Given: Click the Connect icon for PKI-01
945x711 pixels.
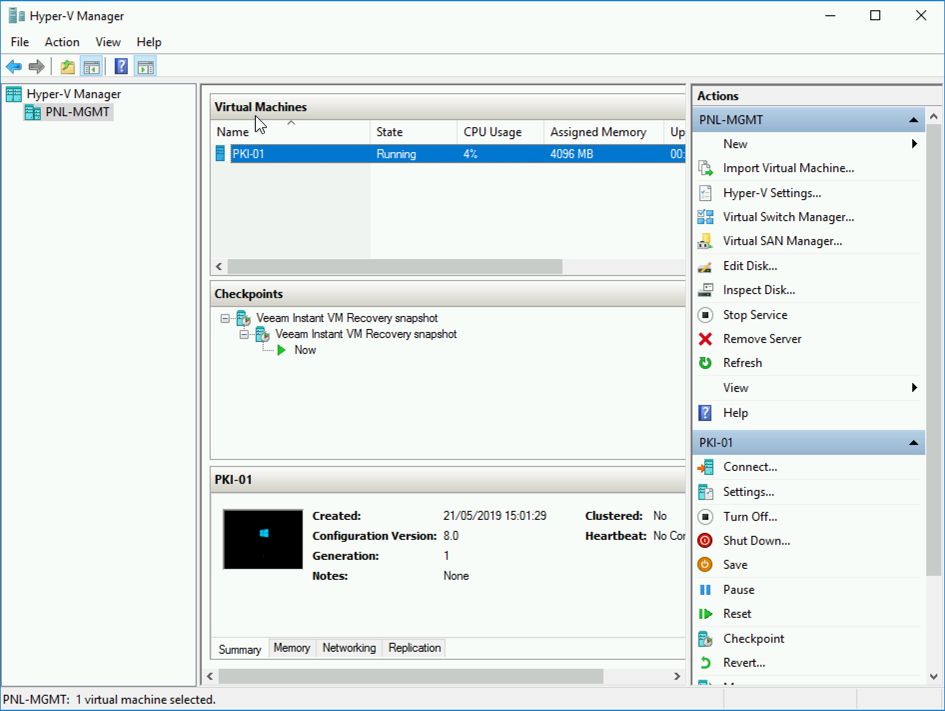Looking at the screenshot, I should 705,467.
